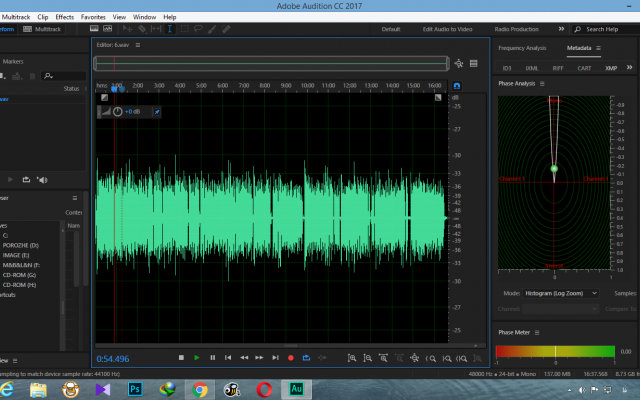The width and height of the screenshot is (640, 400).
Task: Toggle channel headphones icon beside ruler
Action: 457,86
